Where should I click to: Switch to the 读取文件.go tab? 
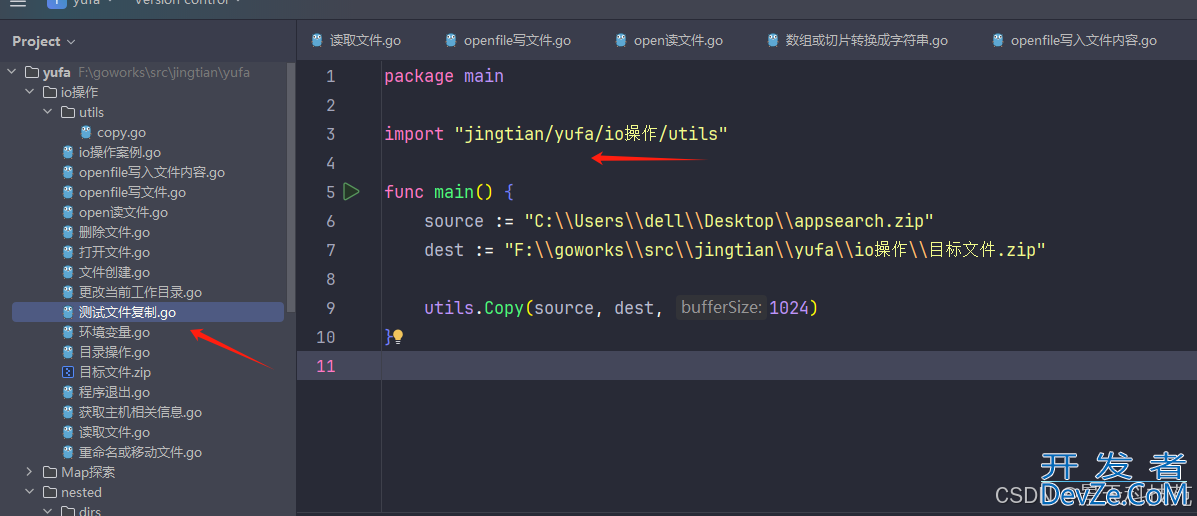356,40
